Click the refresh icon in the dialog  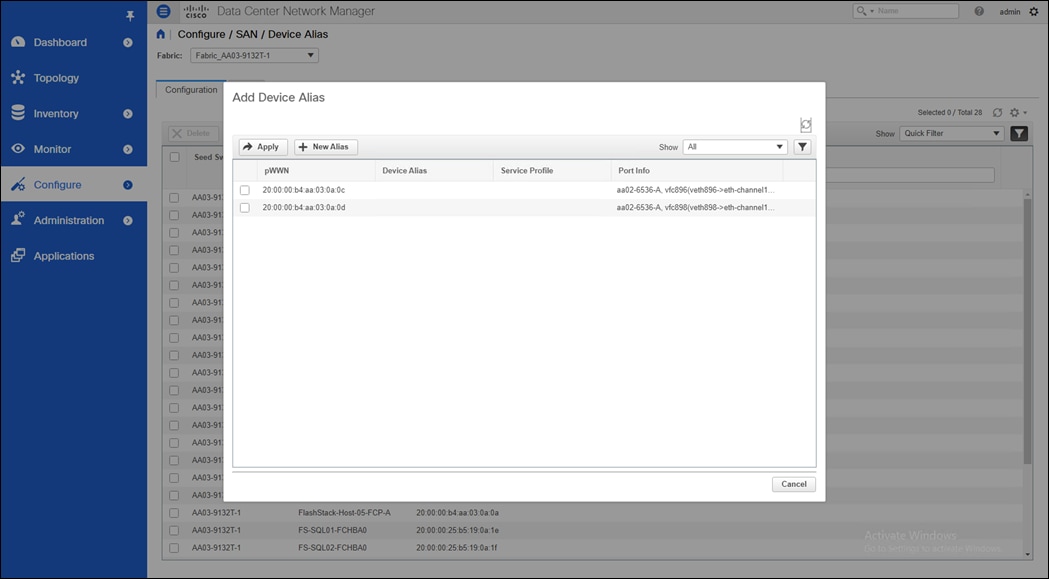coord(805,124)
